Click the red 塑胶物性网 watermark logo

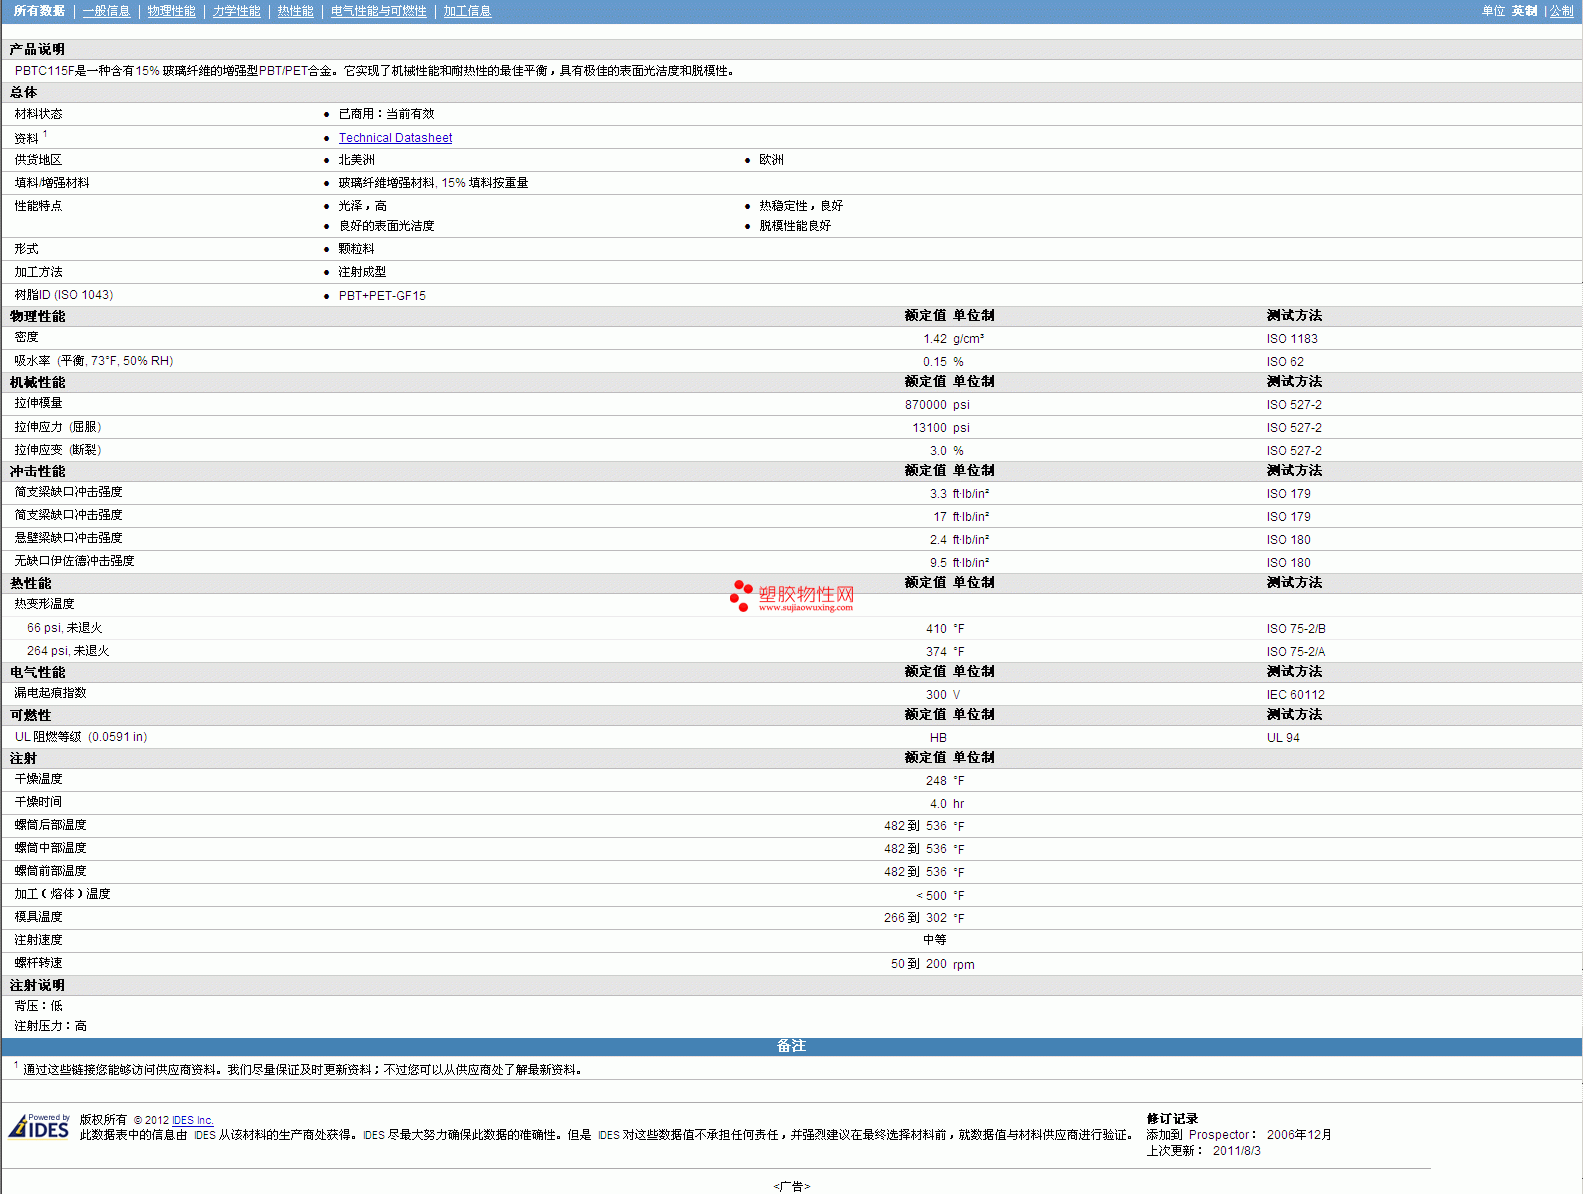click(x=792, y=596)
